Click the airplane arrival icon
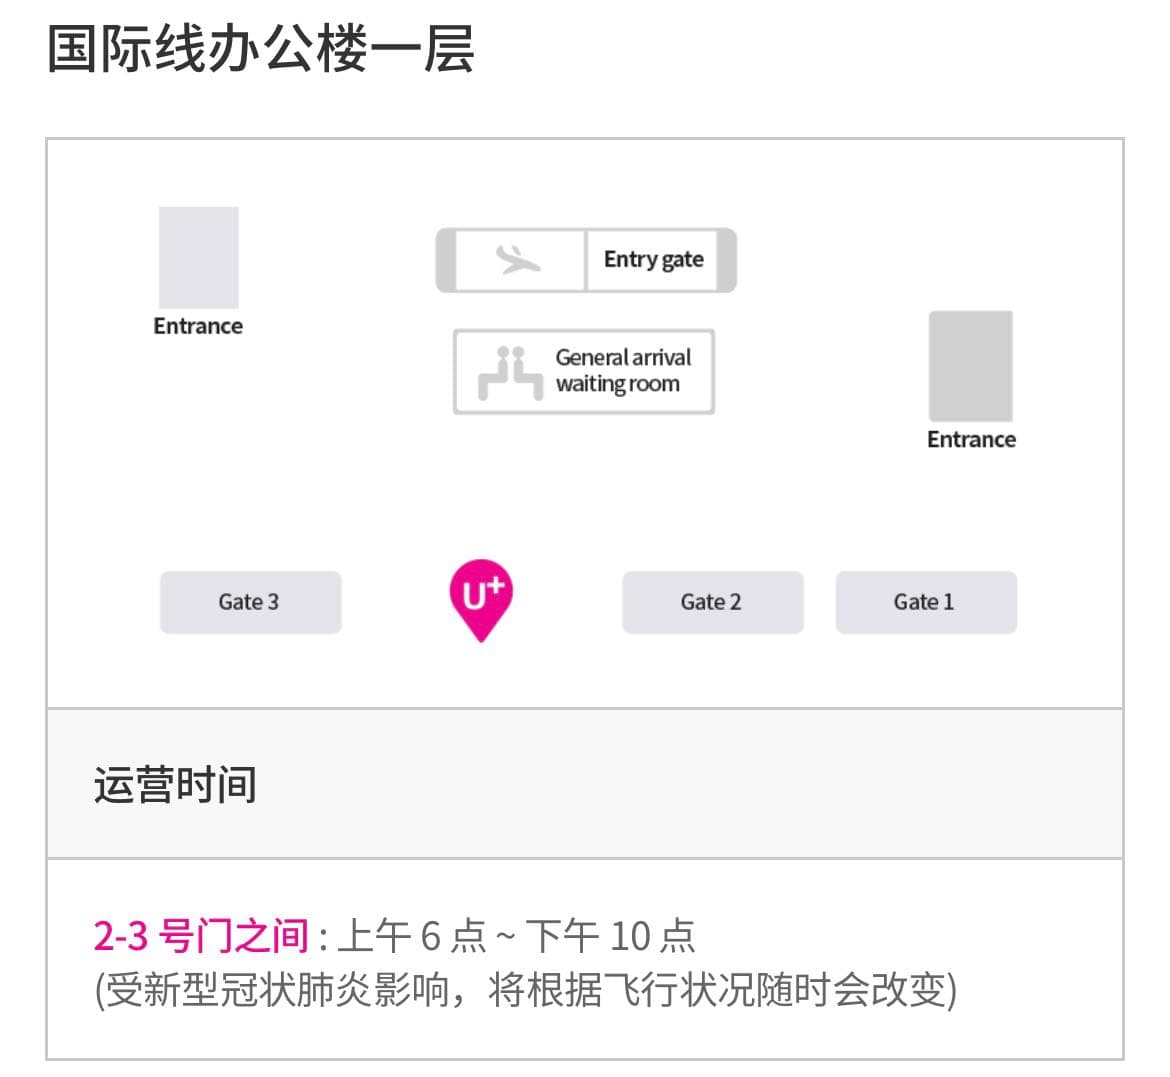1170x1077 pixels. point(518,260)
